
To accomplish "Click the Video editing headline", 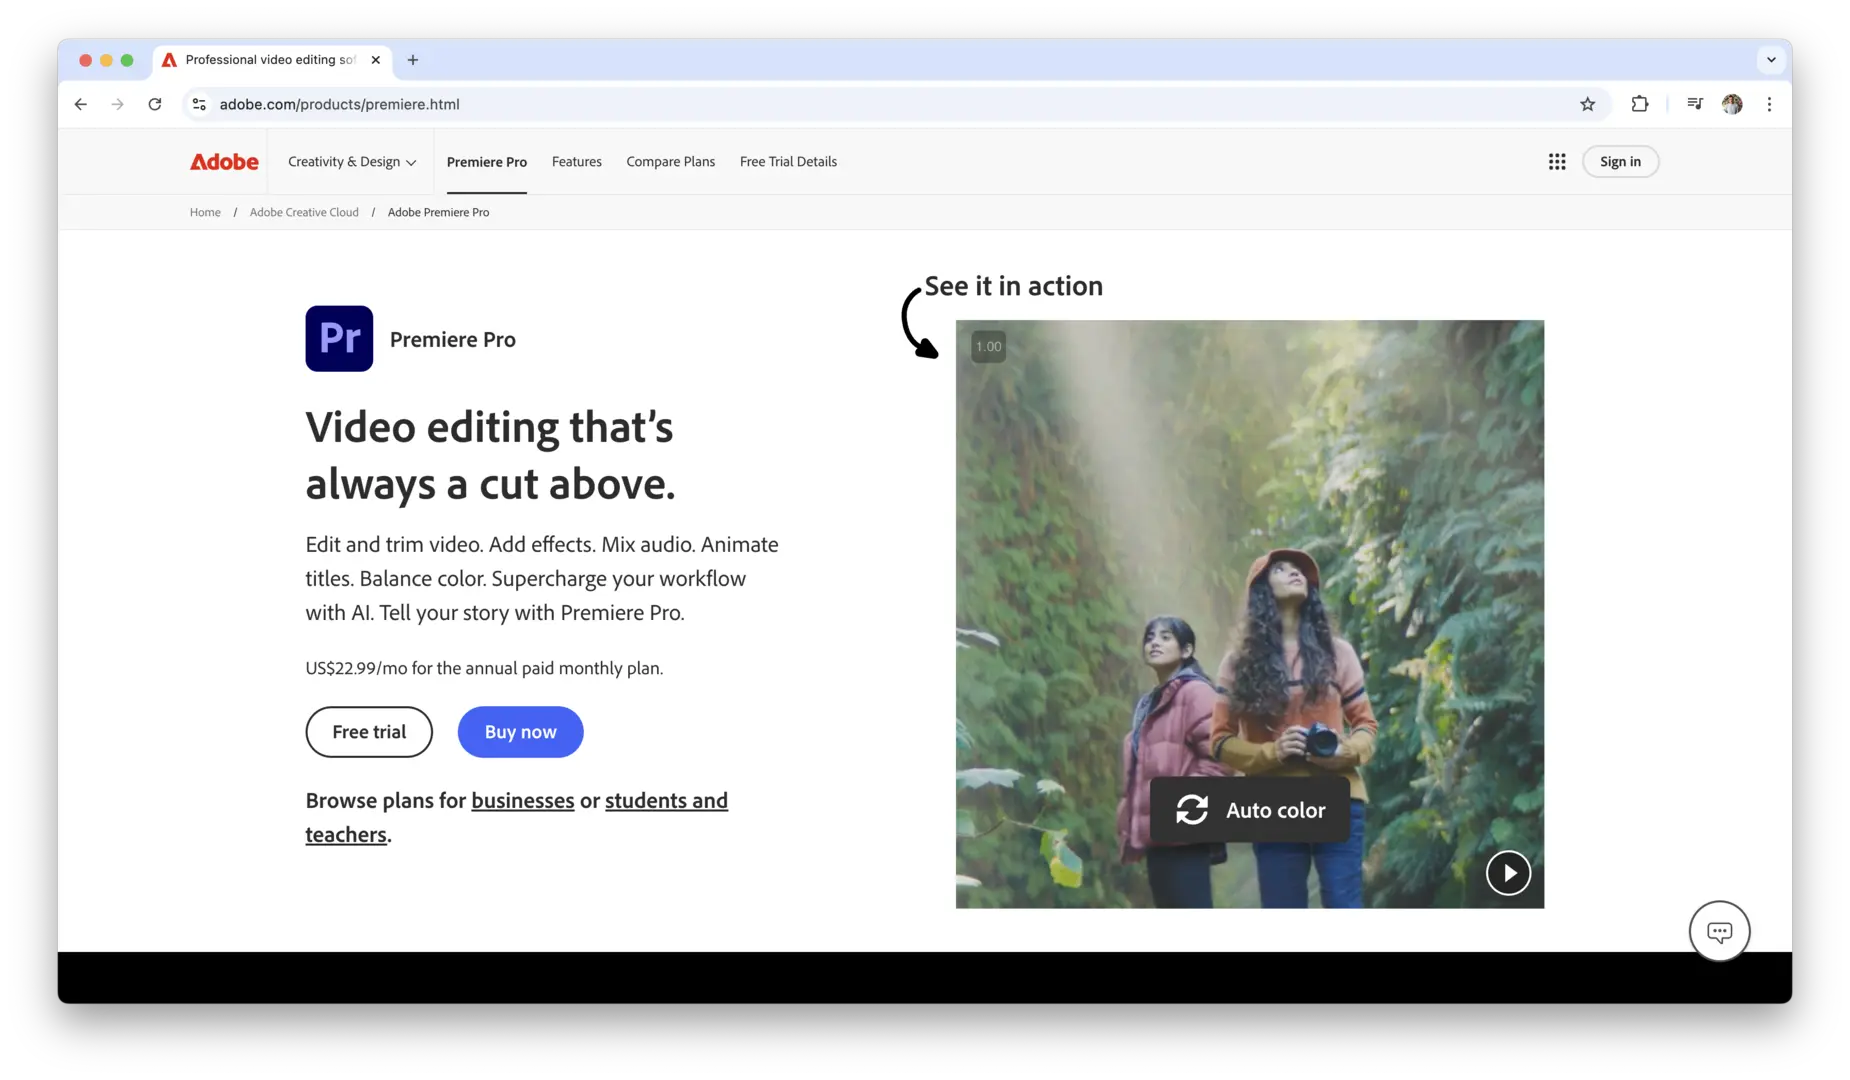I will tap(490, 455).
